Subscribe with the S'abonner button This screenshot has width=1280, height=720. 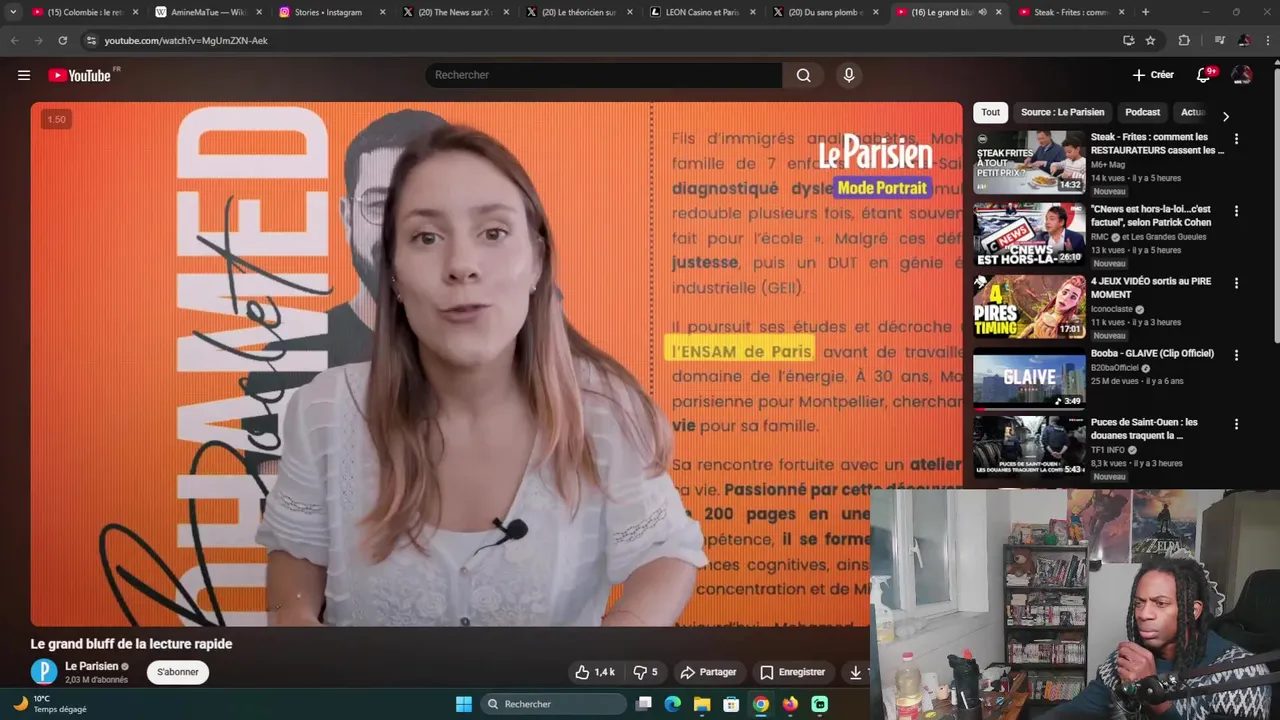[178, 672]
